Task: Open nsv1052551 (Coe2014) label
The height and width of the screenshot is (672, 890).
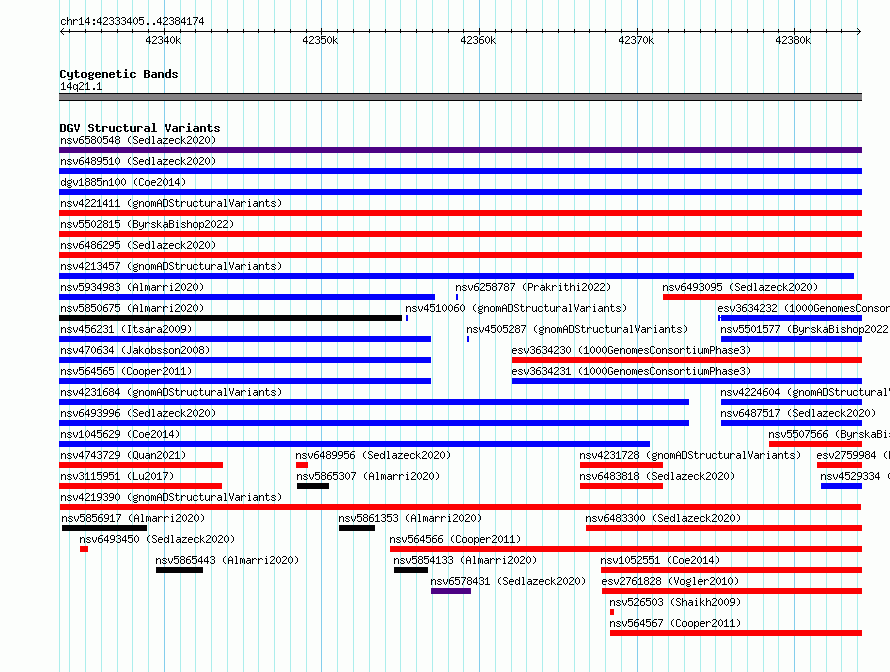Action: 660,560
